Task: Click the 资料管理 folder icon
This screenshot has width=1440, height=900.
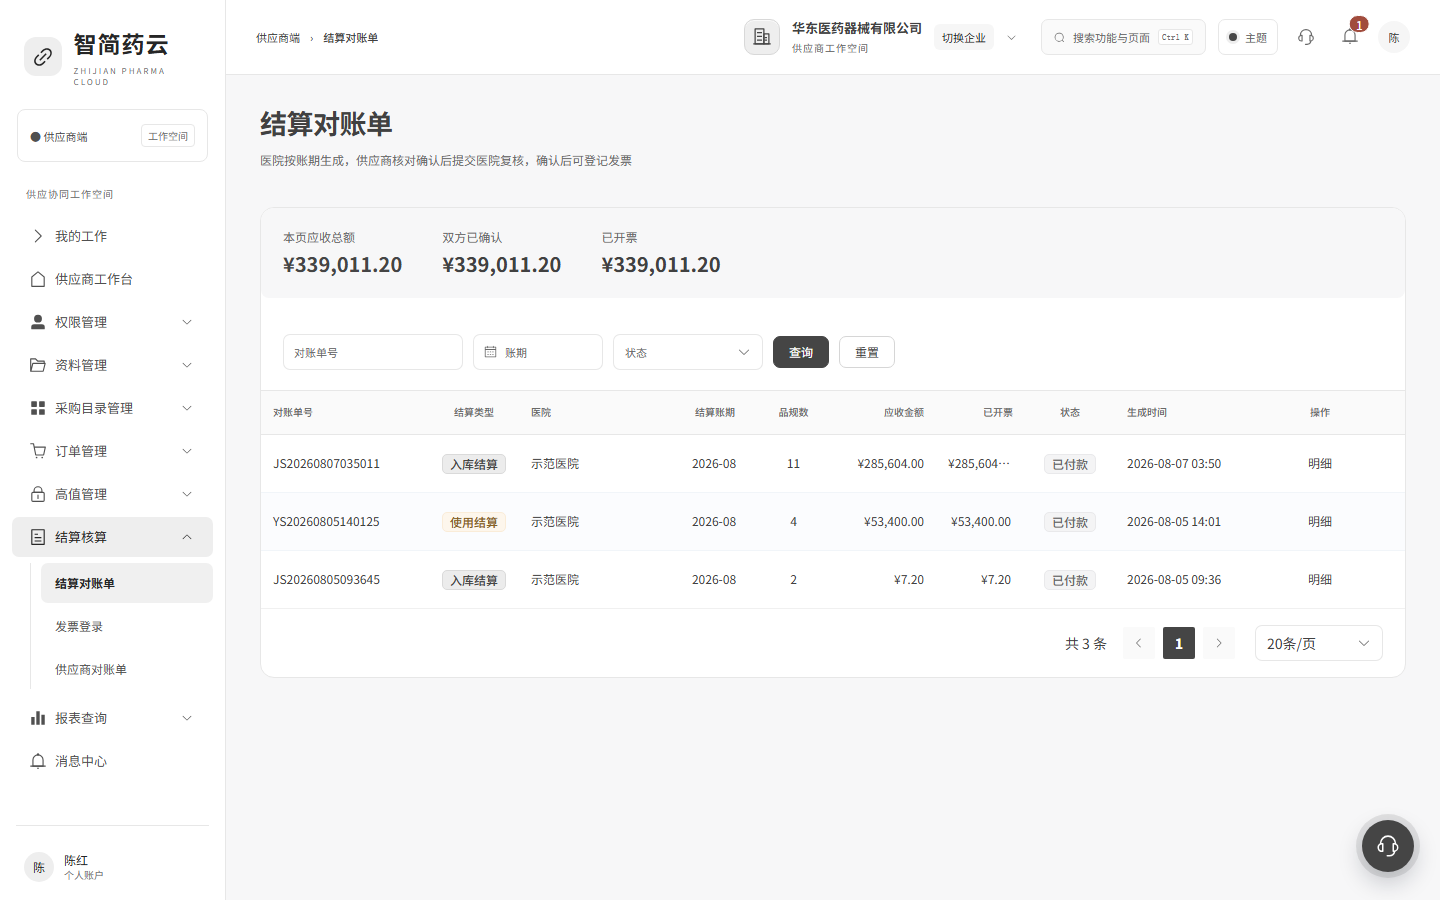Action: coord(38,365)
